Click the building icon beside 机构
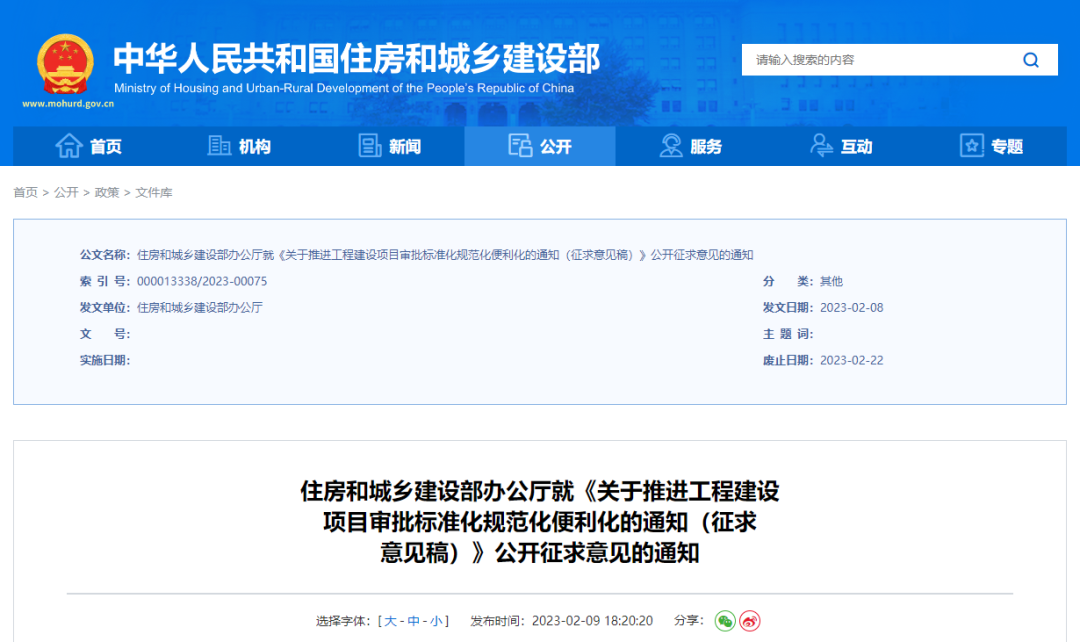This screenshot has height=642, width=1080. pyautogui.click(x=221, y=146)
